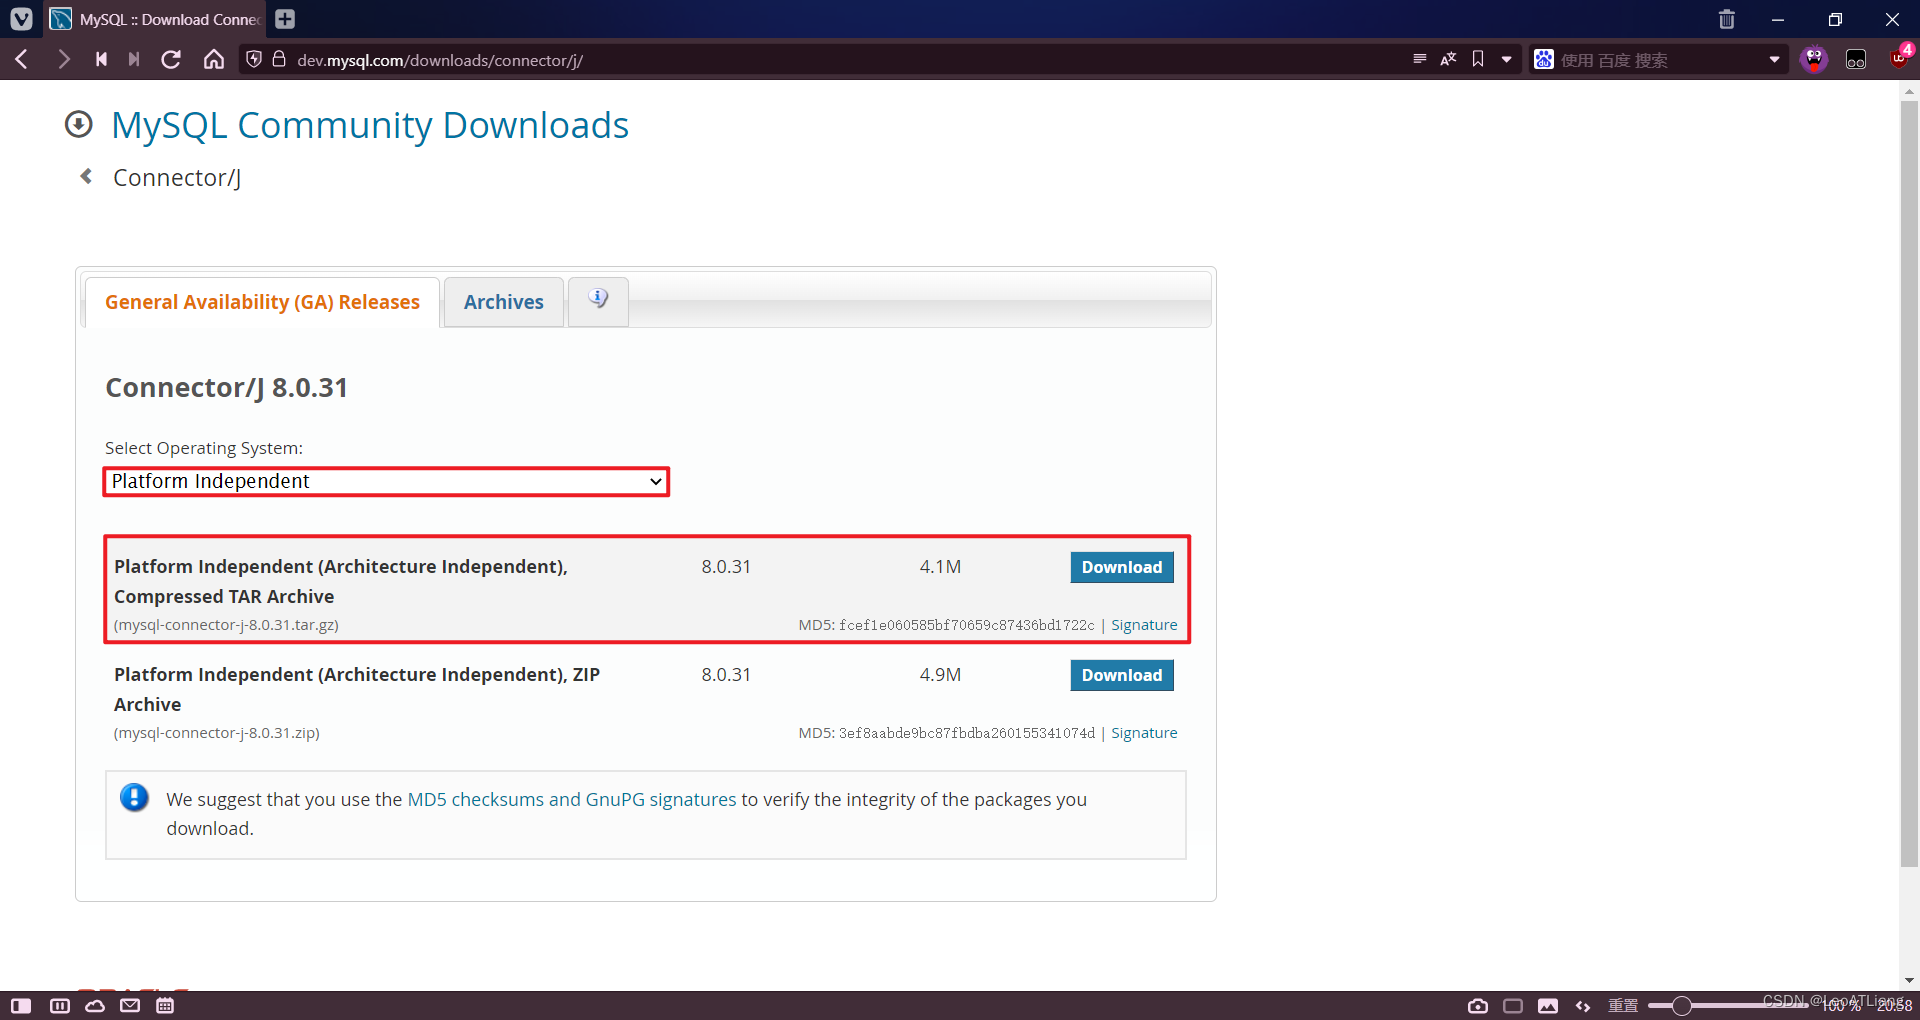The image size is (1920, 1020).
Task: Go forward to the next page
Action: (x=64, y=60)
